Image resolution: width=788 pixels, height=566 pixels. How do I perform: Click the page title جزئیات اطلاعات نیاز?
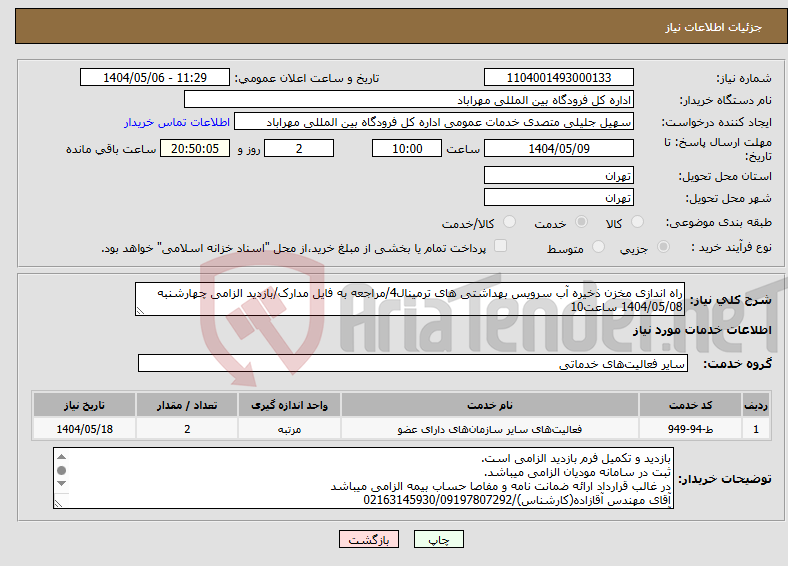coord(713,27)
